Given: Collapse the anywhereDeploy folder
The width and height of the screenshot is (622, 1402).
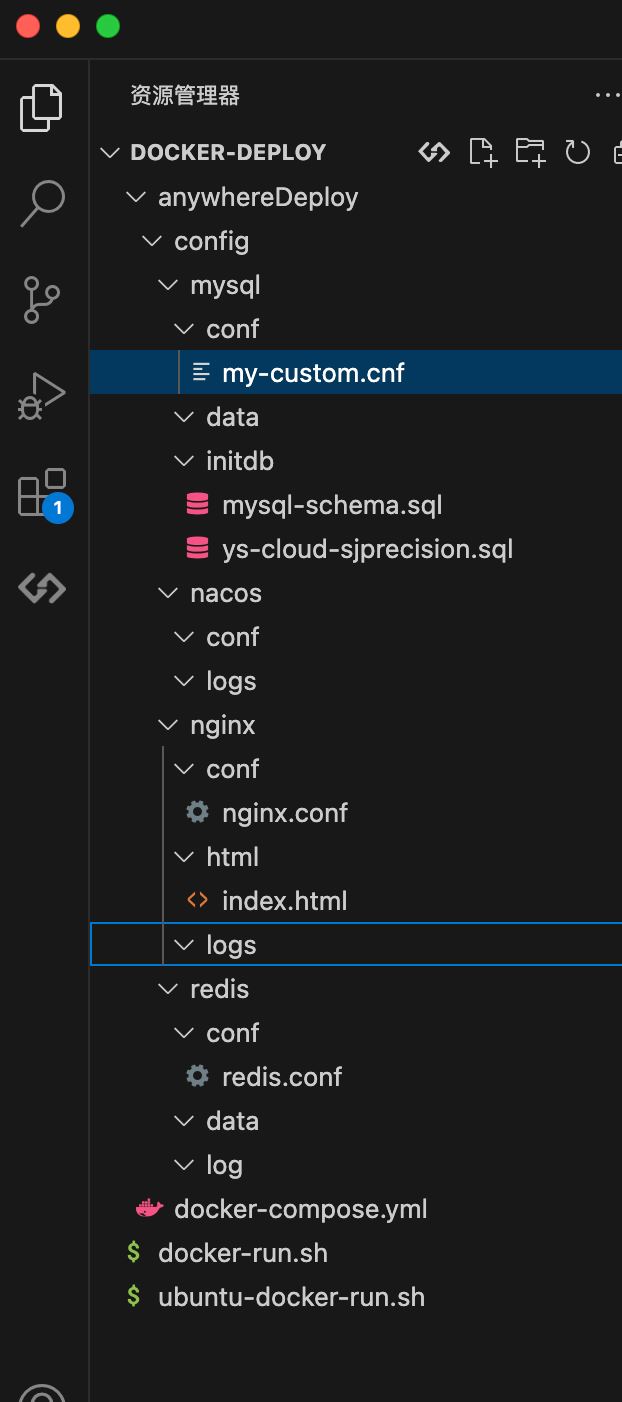Looking at the screenshot, I should (136, 197).
